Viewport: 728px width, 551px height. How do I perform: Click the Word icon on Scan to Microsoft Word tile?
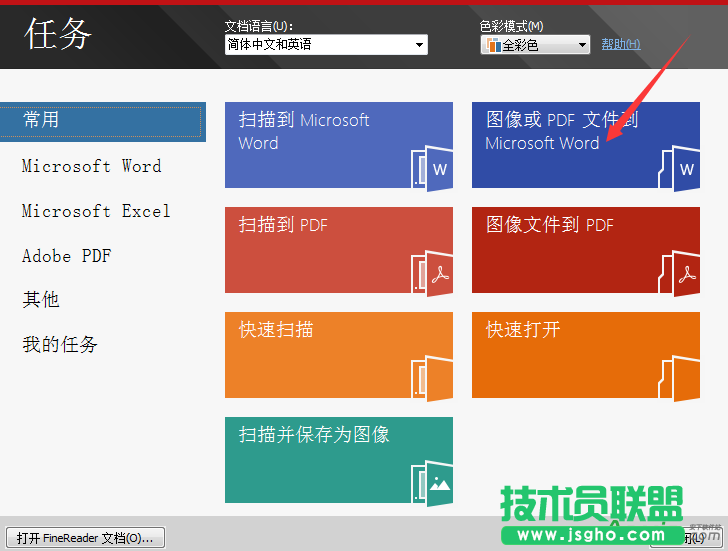point(432,169)
